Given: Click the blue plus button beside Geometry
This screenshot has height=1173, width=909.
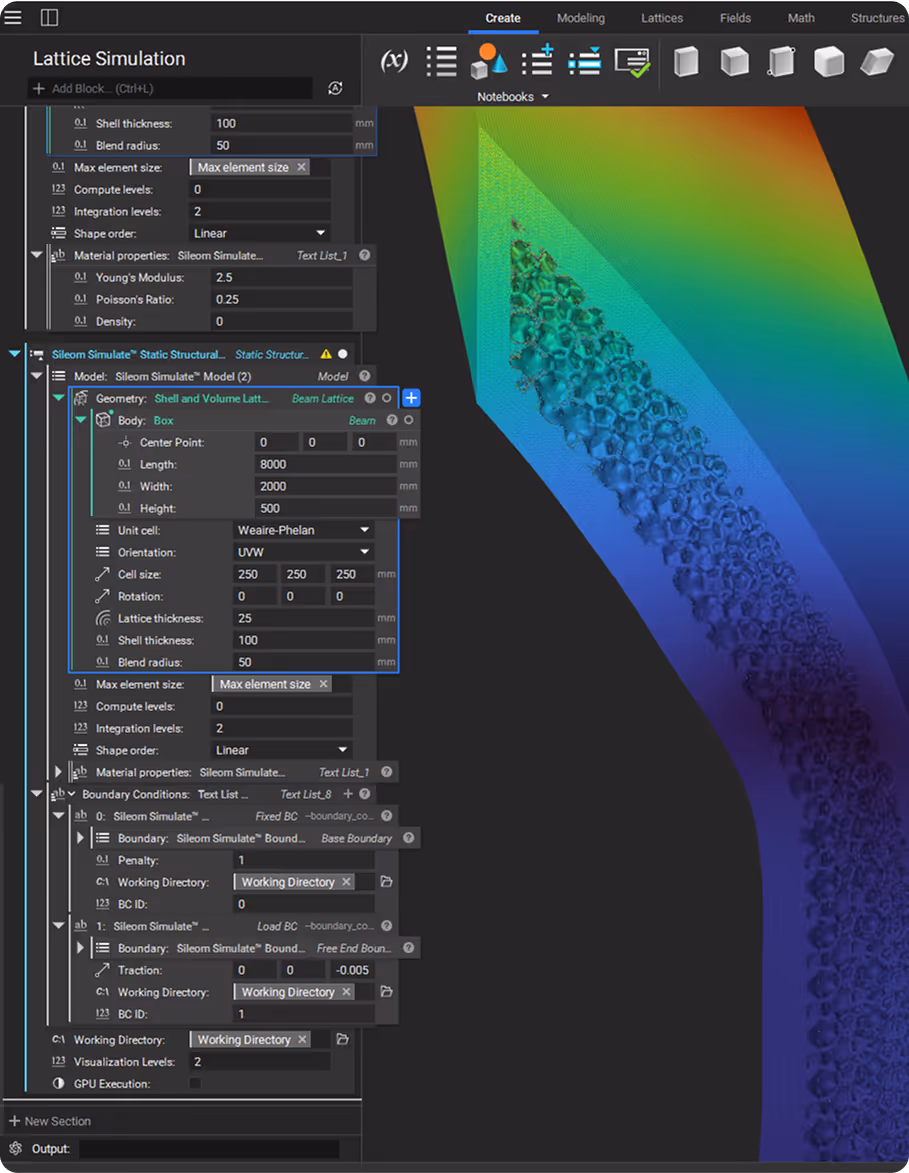Looking at the screenshot, I should [411, 398].
